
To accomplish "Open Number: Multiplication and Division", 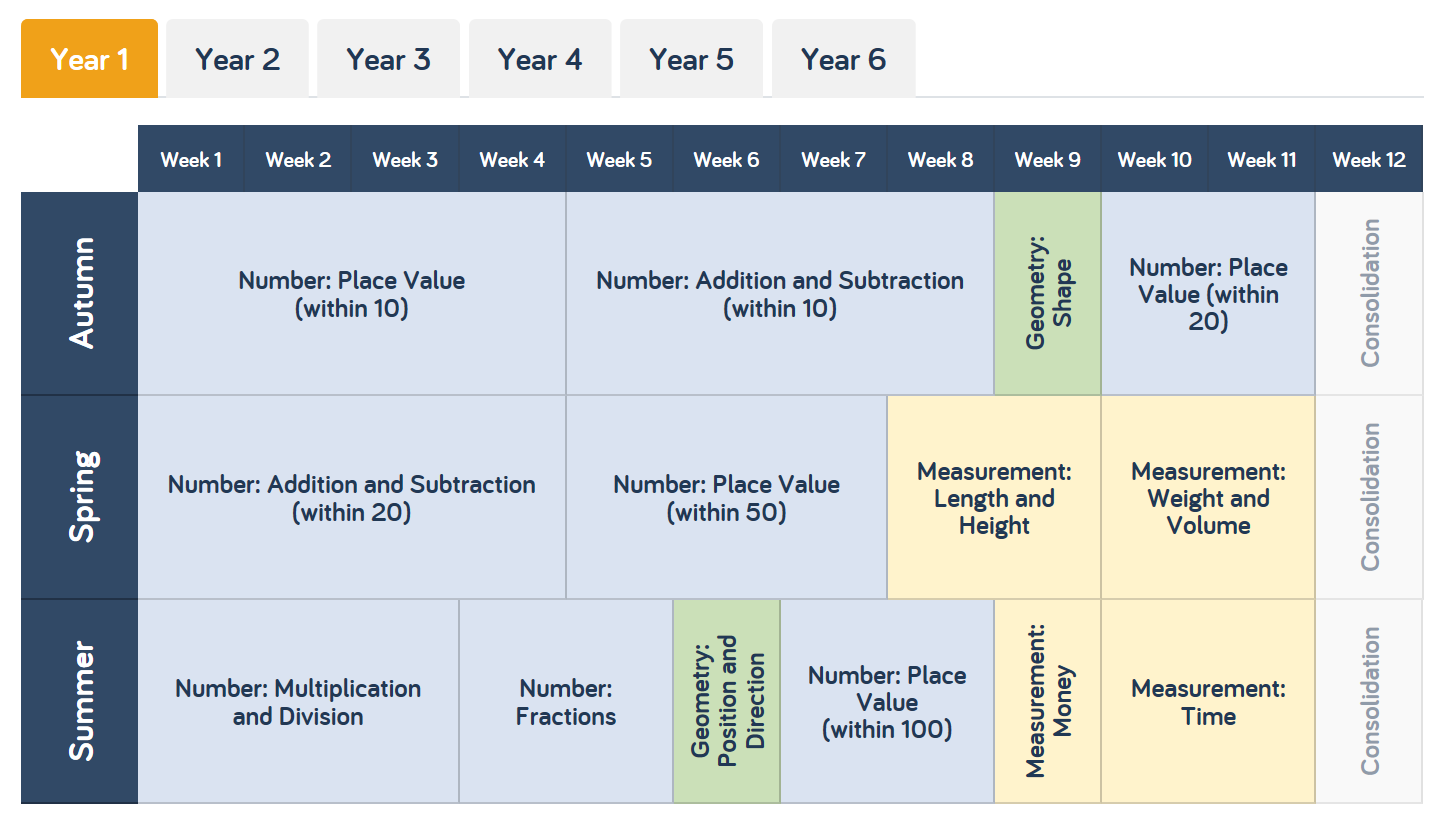I will point(298,702).
